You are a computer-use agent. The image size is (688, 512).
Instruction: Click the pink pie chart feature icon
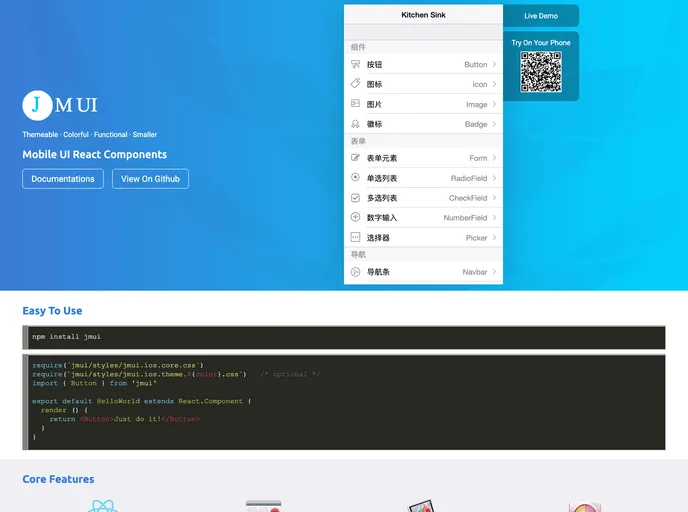click(x=585, y=507)
